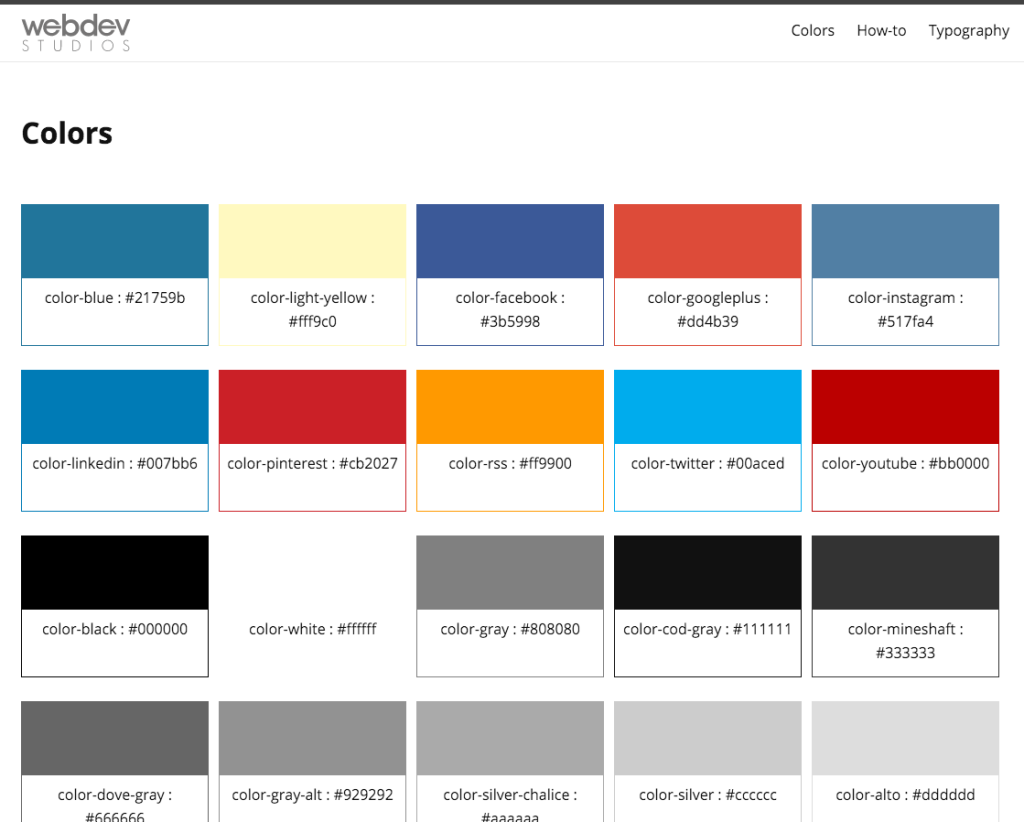Click the label color-black : #000000
The width and height of the screenshot is (1024, 822).
[x=115, y=629]
